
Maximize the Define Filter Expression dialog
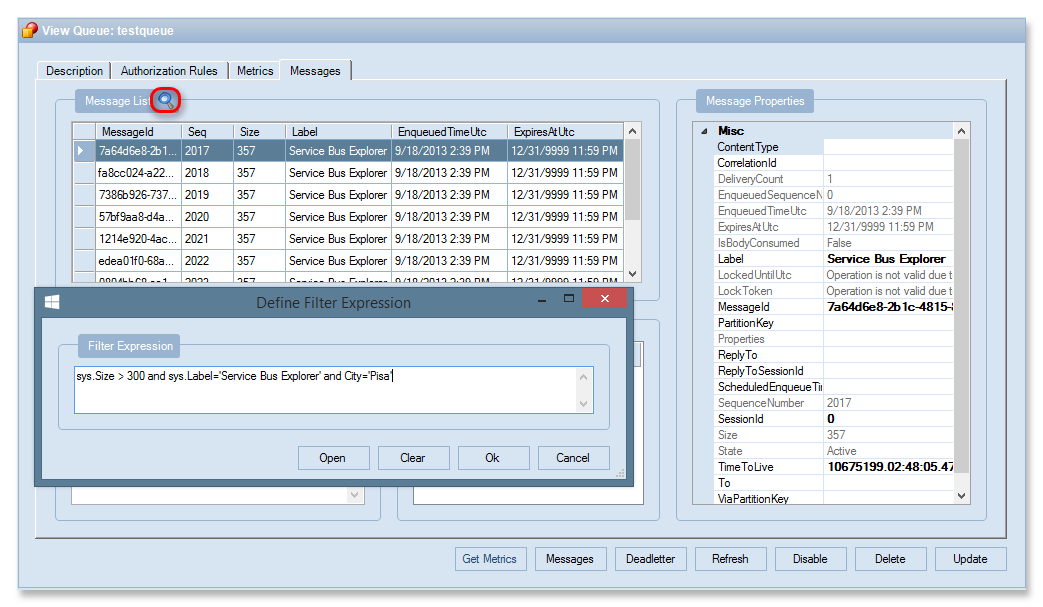569,299
